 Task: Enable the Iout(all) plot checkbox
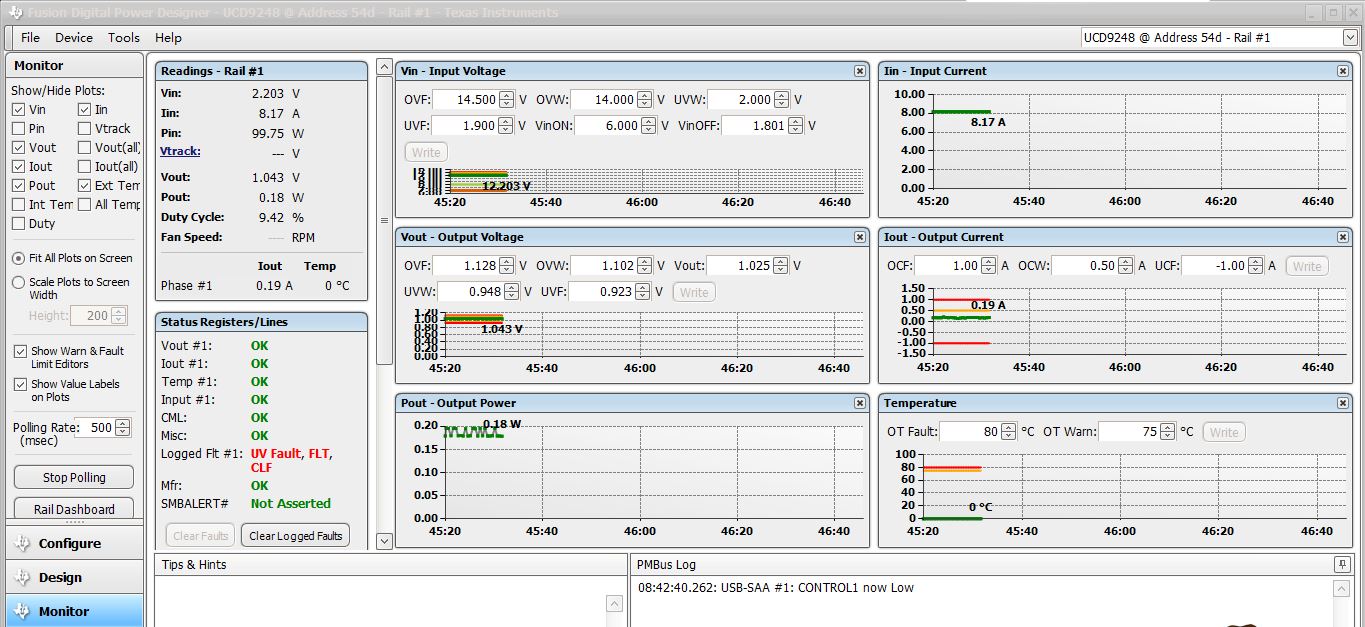click(85, 167)
